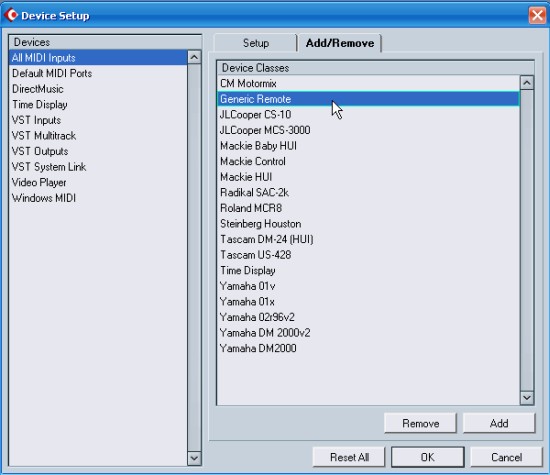This screenshot has height=475, width=550.
Task: Click the Add button
Action: tap(499, 423)
